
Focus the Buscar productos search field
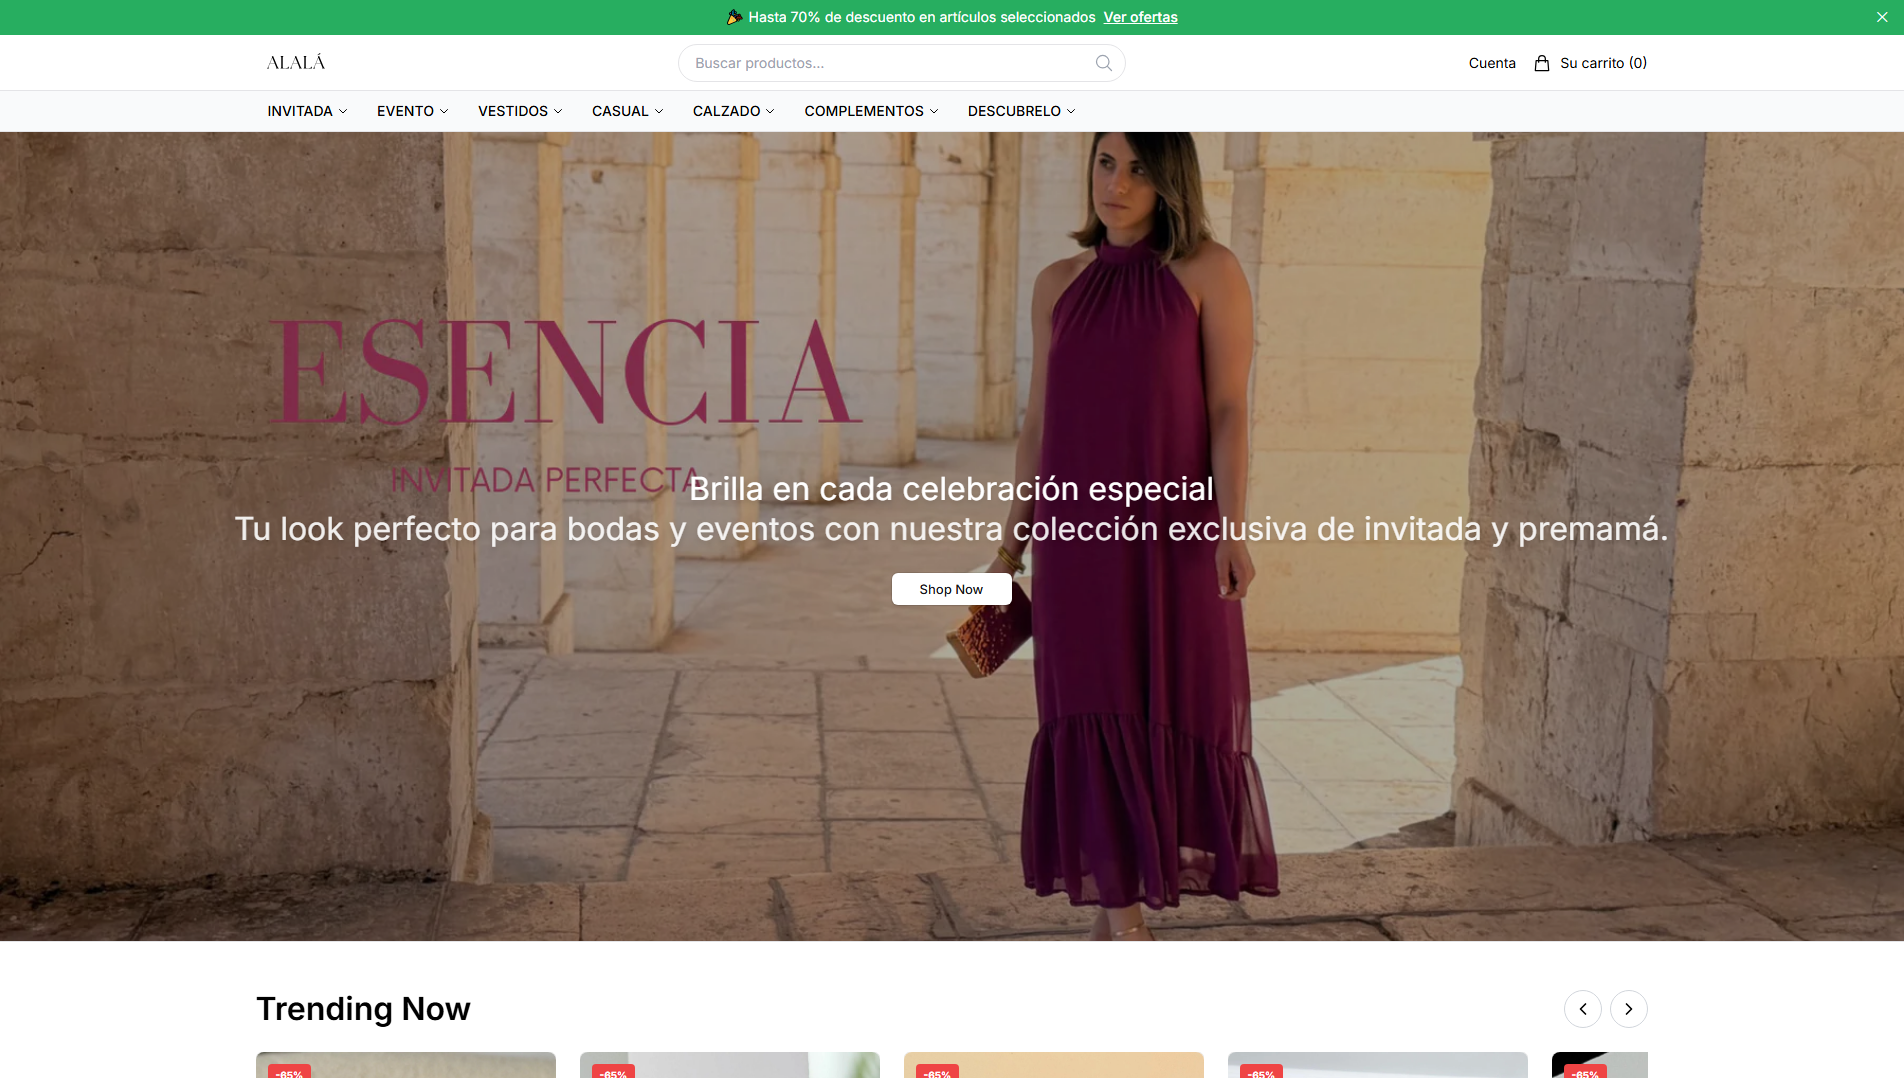click(x=901, y=63)
